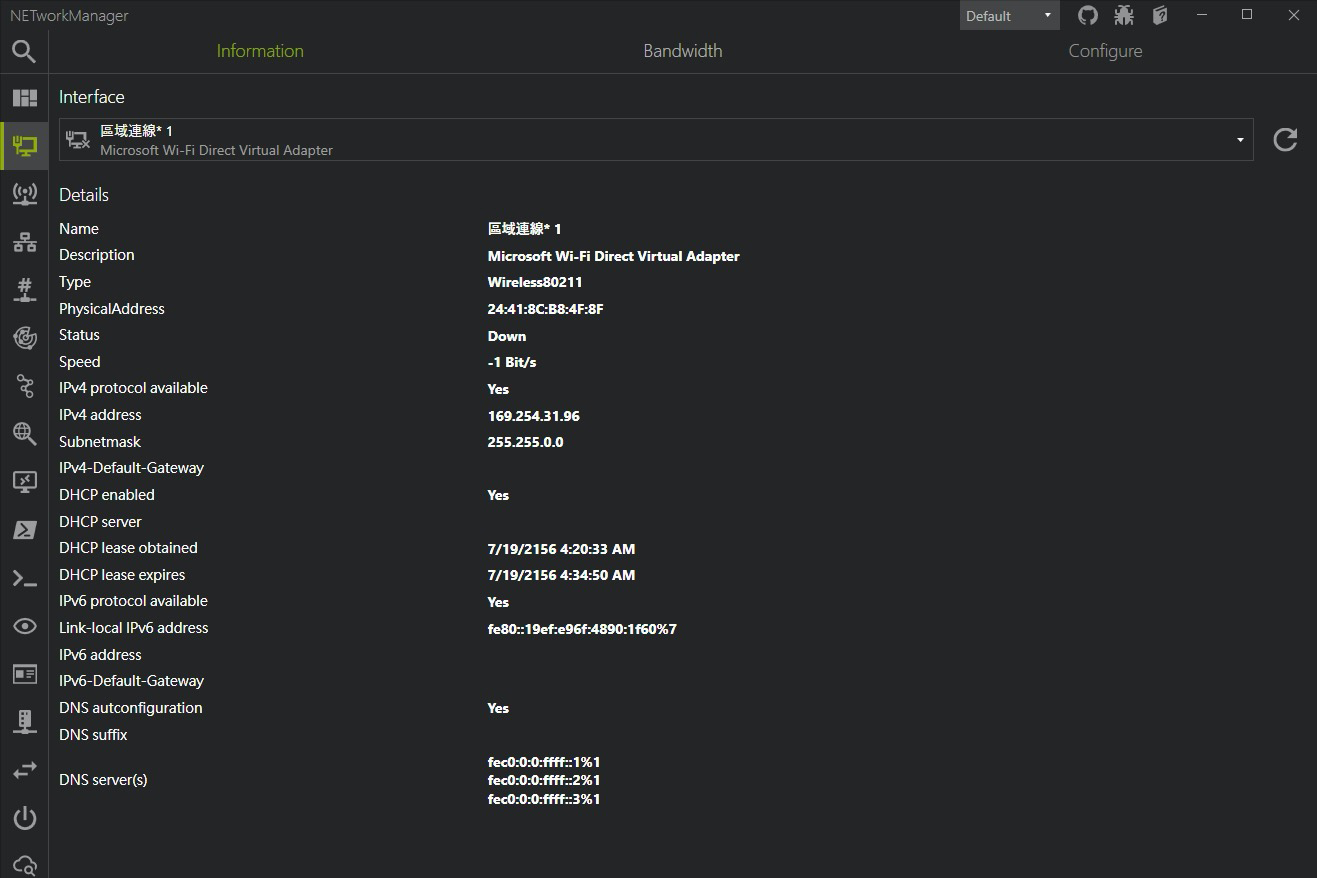This screenshot has height=878, width=1317.
Task: Open NETworkManager's GitHub page
Action: pyautogui.click(x=1087, y=15)
